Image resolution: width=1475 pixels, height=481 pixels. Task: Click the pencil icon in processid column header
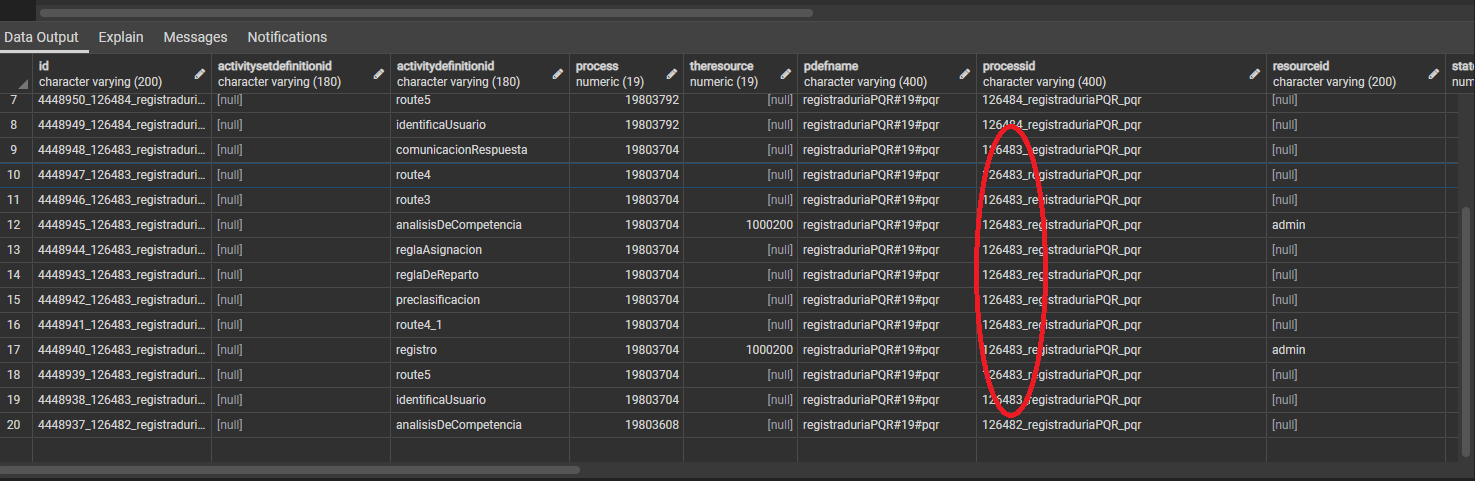[x=1255, y=74]
